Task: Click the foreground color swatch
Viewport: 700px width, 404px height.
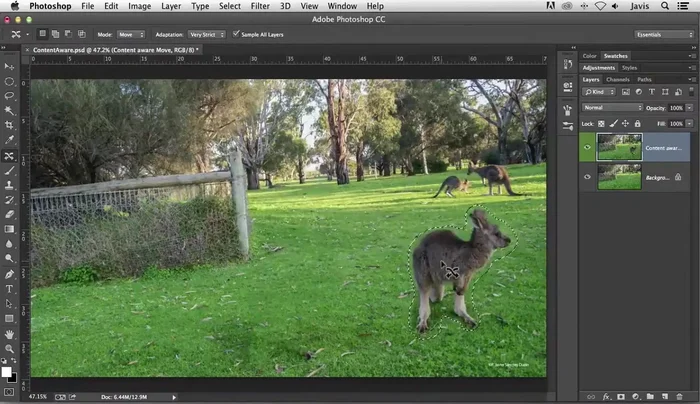Action: pyautogui.click(x=6, y=372)
